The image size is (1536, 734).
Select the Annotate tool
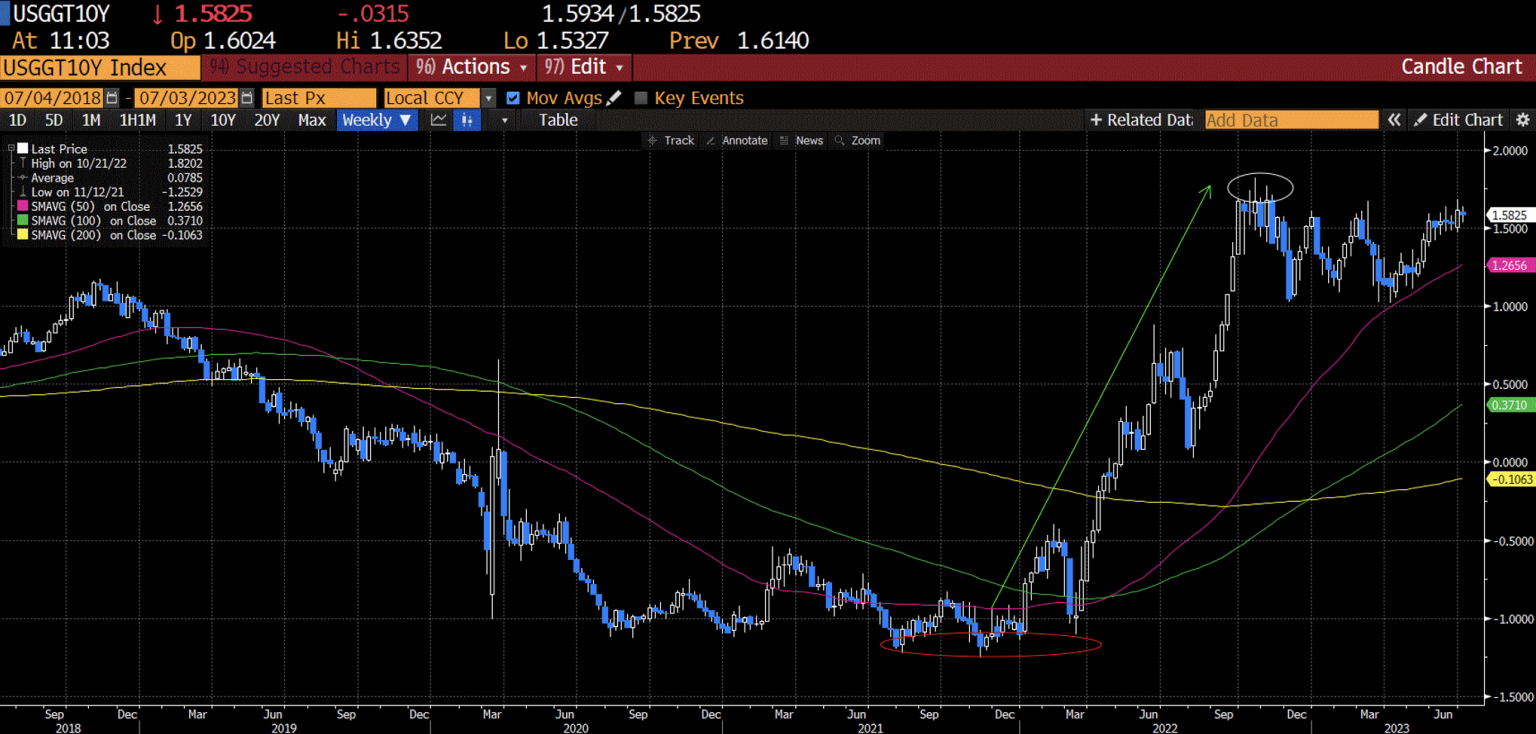(x=736, y=141)
